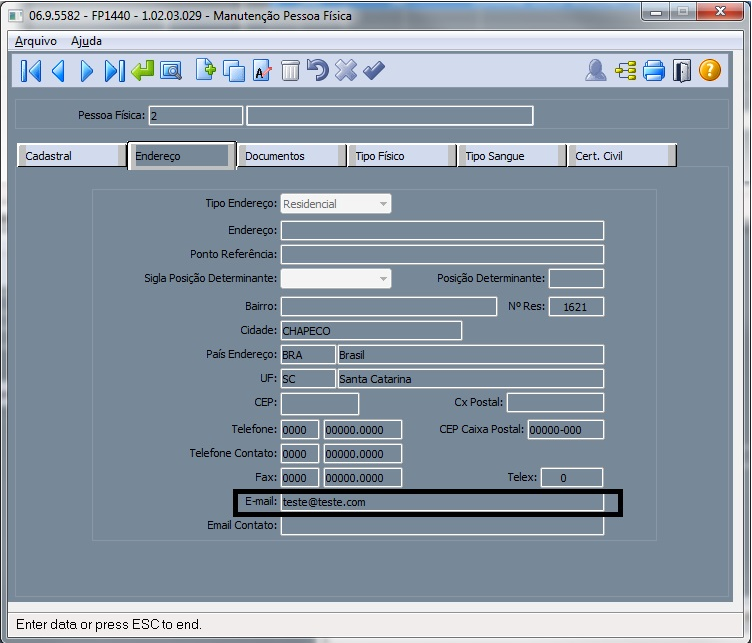Open help question mark icon
This screenshot has width=752, height=643.
(x=710, y=70)
